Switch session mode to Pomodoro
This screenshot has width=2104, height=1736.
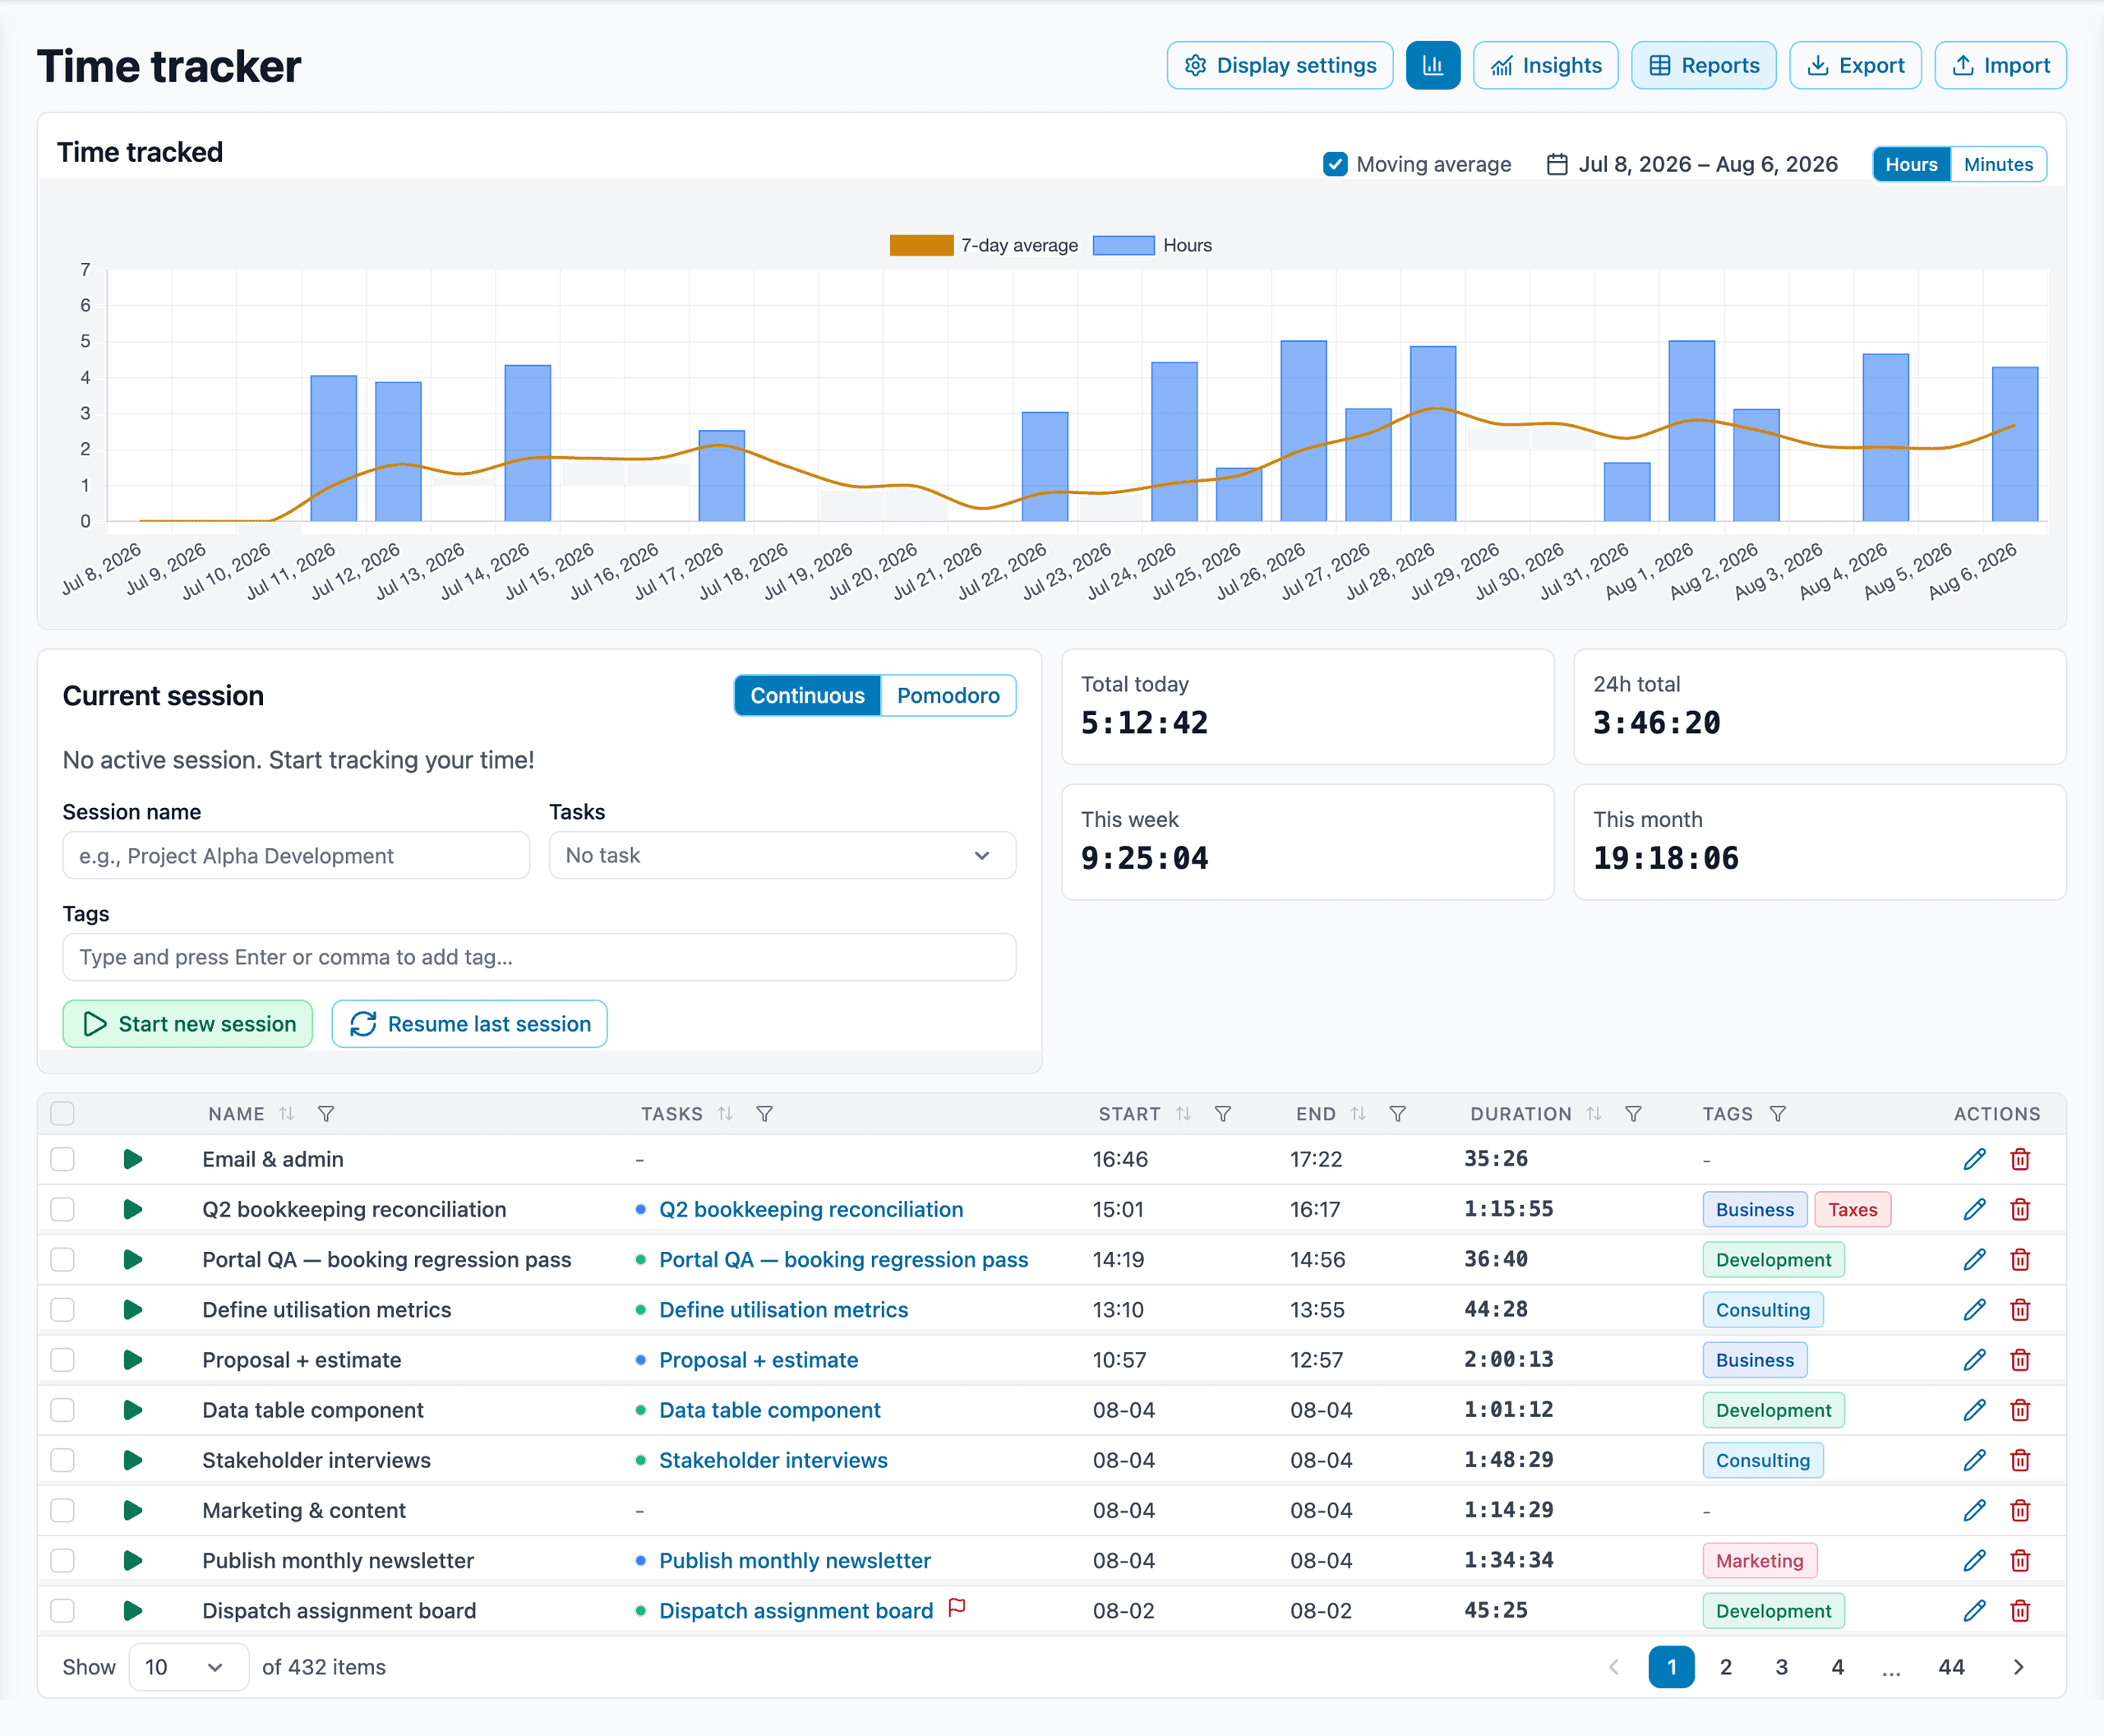coord(948,695)
